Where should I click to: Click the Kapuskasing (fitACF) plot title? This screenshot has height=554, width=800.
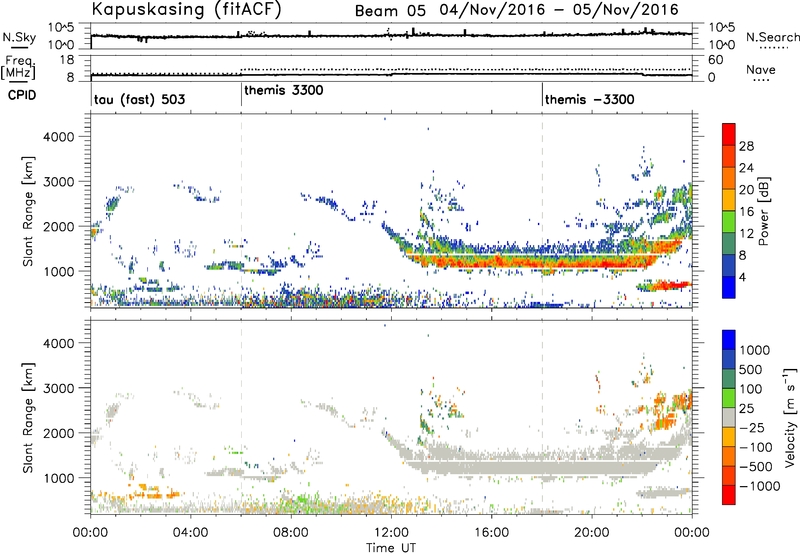(186, 9)
